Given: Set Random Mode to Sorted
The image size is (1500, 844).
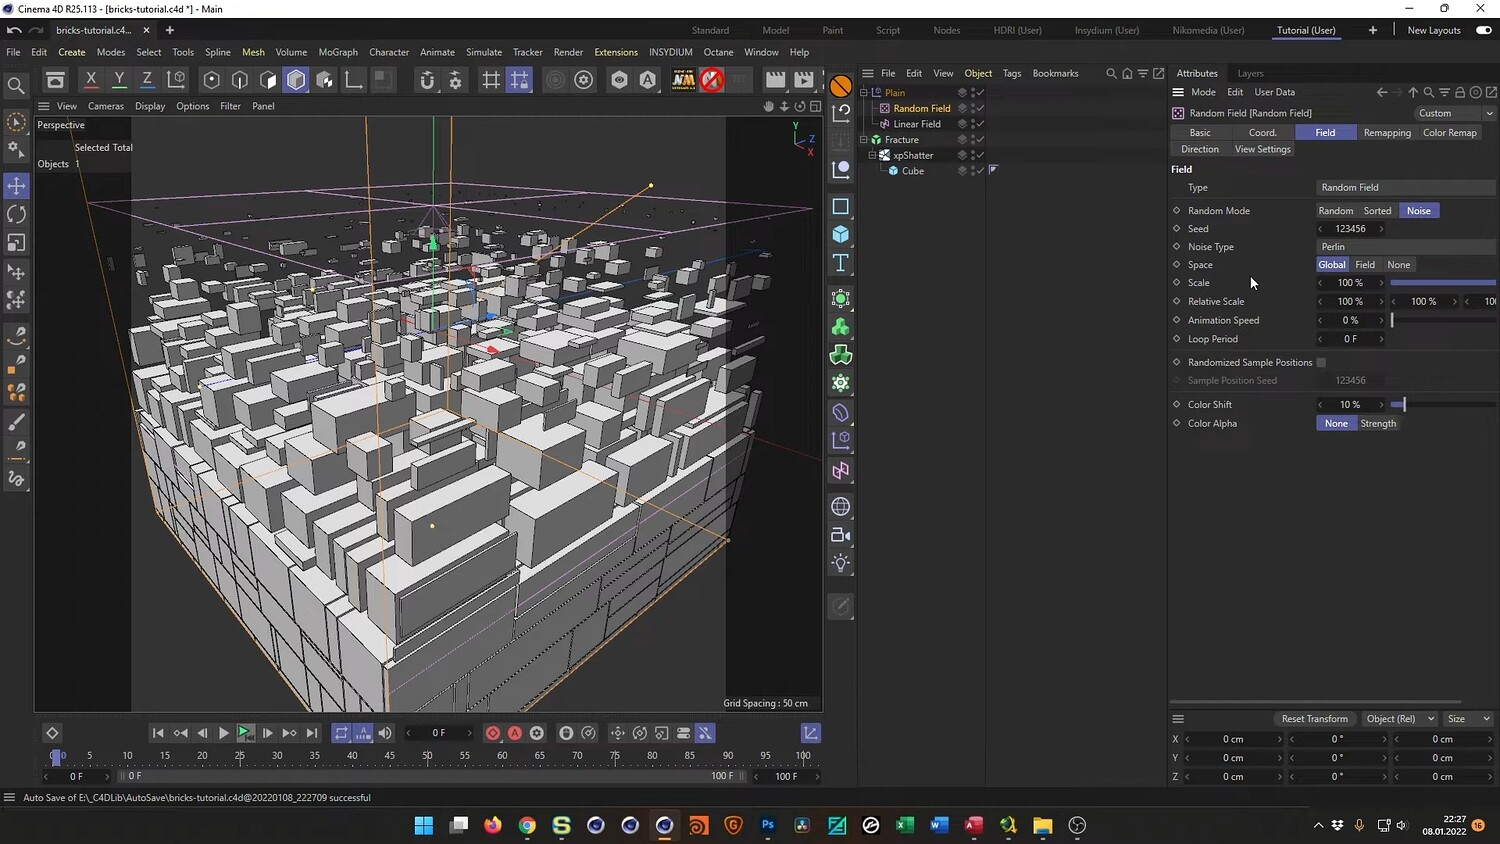Looking at the screenshot, I should click(x=1377, y=211).
